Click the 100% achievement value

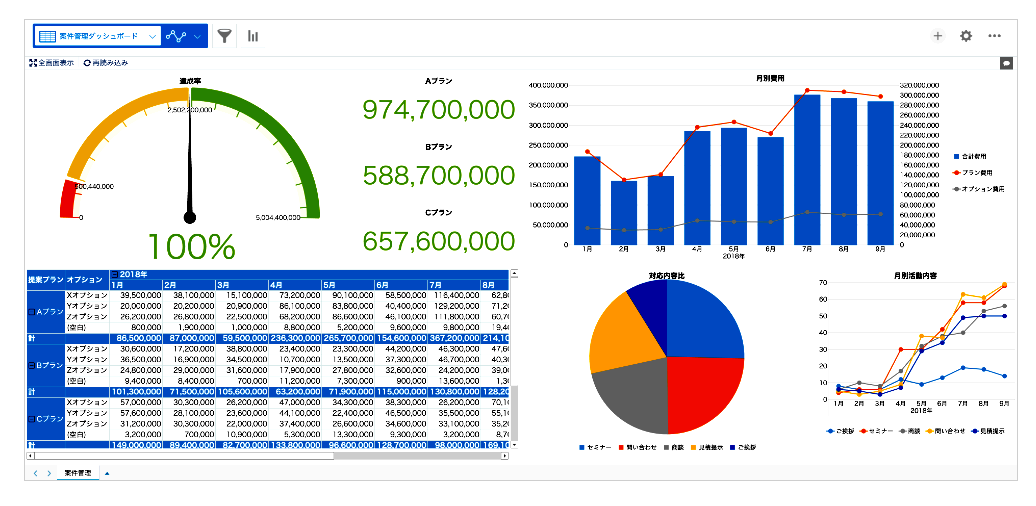[x=190, y=246]
